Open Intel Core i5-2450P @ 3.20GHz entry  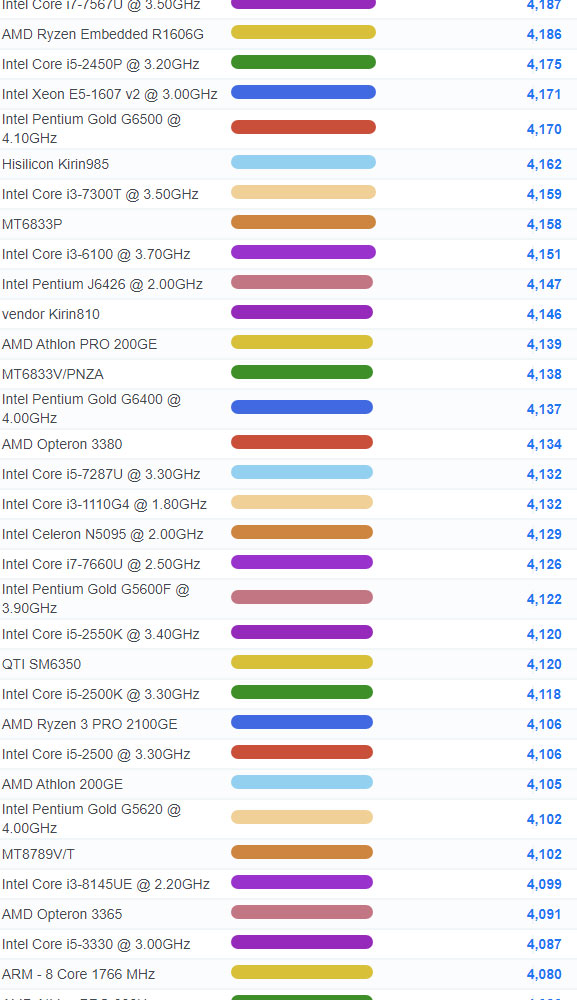(101, 64)
